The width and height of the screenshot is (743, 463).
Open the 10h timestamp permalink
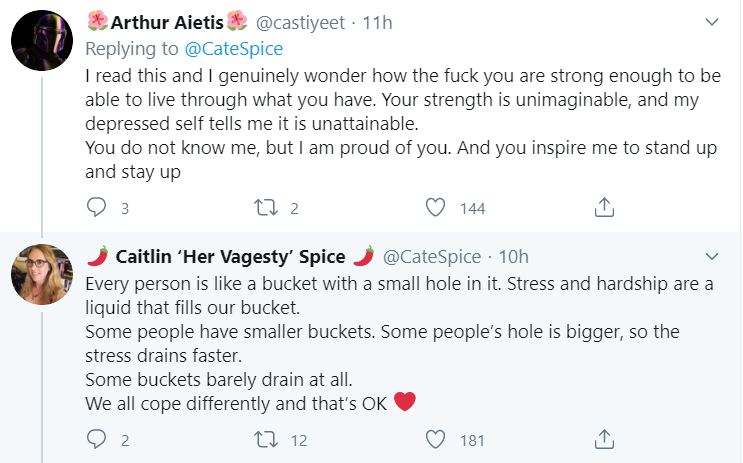point(513,256)
